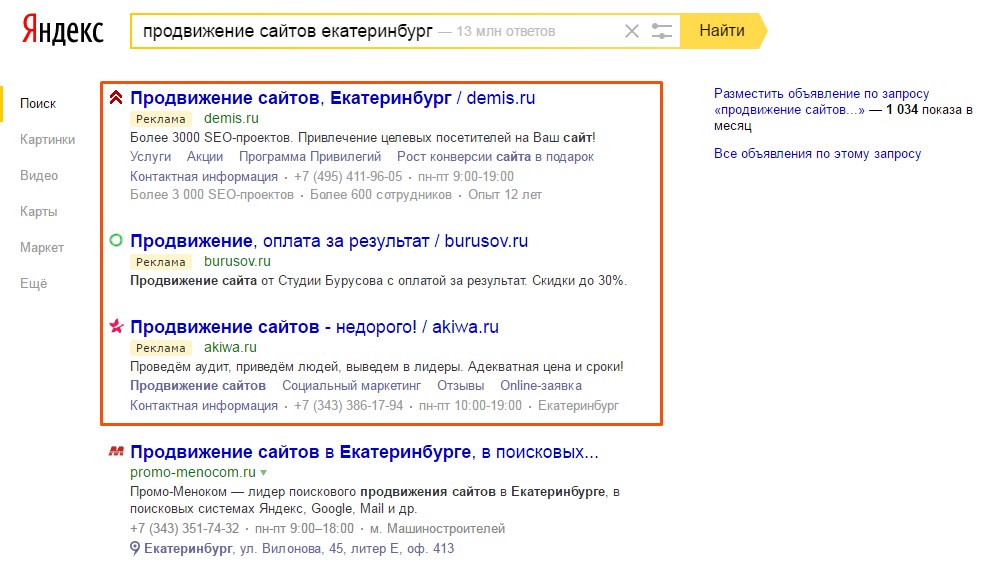The image size is (982, 567).
Task: Select the Поиск tab
Action: pos(38,103)
